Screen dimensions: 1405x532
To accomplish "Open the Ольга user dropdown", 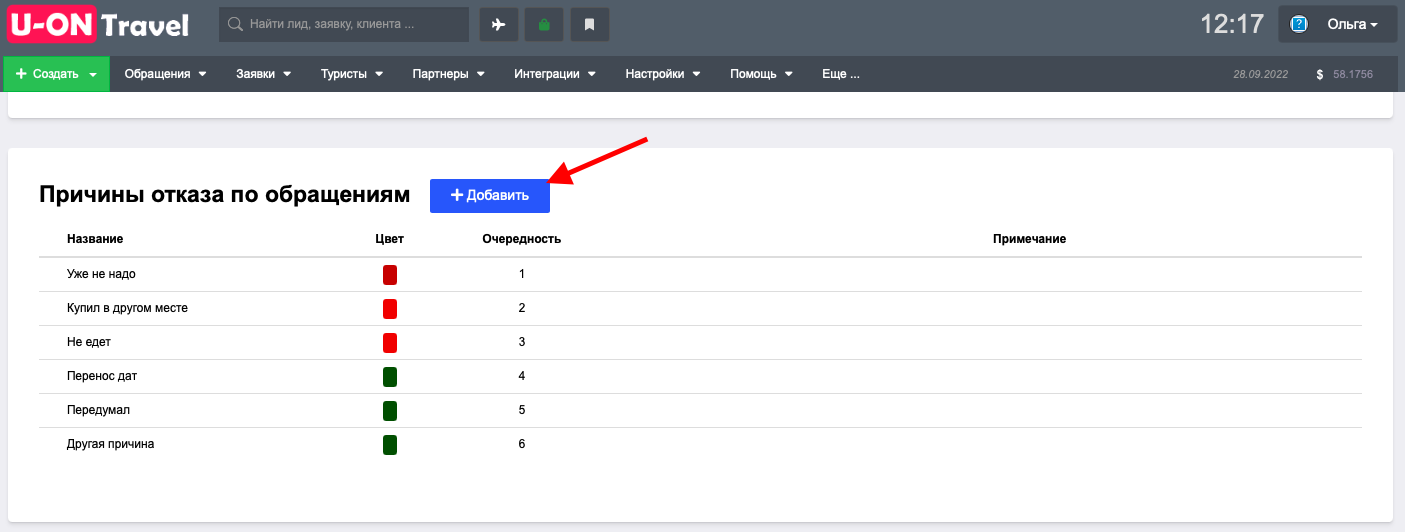I will tap(1337, 24).
